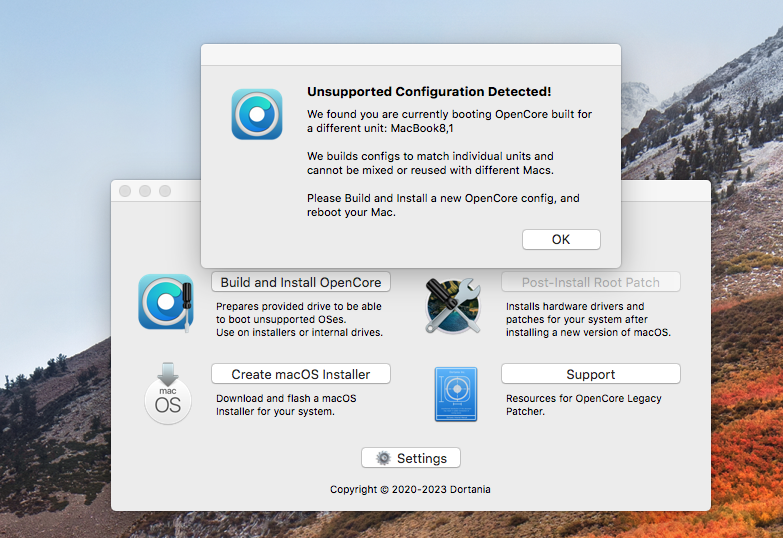Click the close button on the main window
783x538 pixels.
coord(125,191)
